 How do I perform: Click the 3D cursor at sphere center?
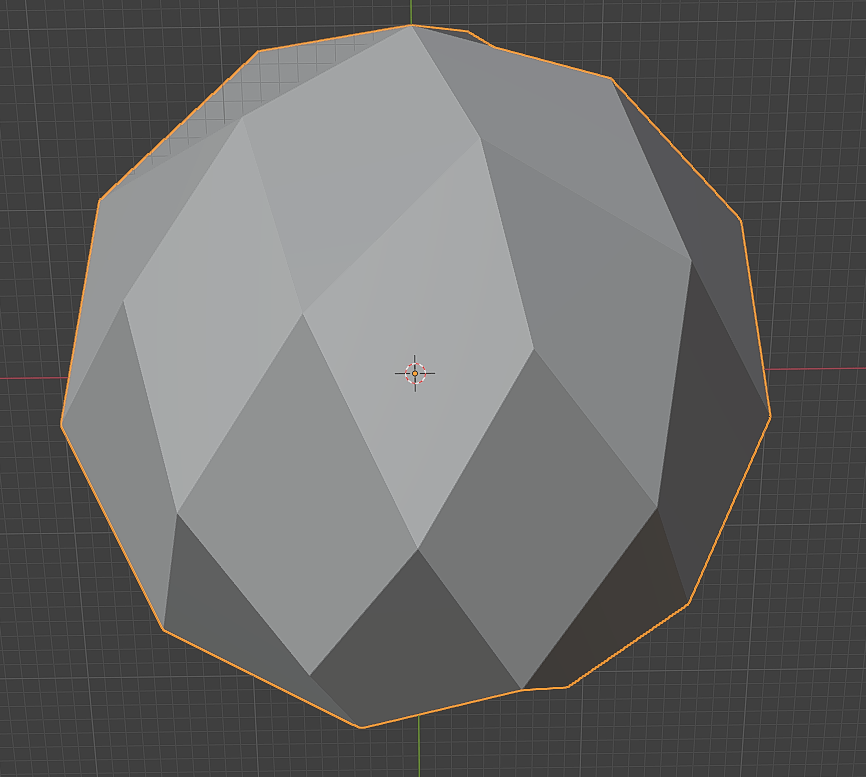click(415, 373)
